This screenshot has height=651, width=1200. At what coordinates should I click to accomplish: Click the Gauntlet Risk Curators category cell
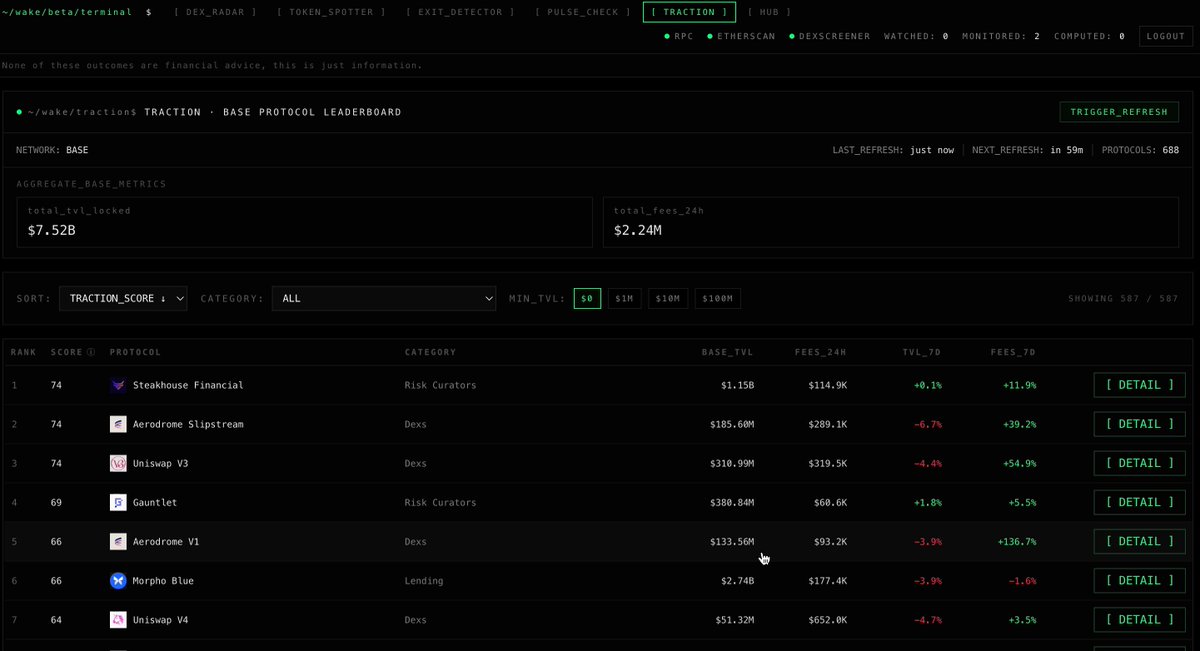[440, 502]
